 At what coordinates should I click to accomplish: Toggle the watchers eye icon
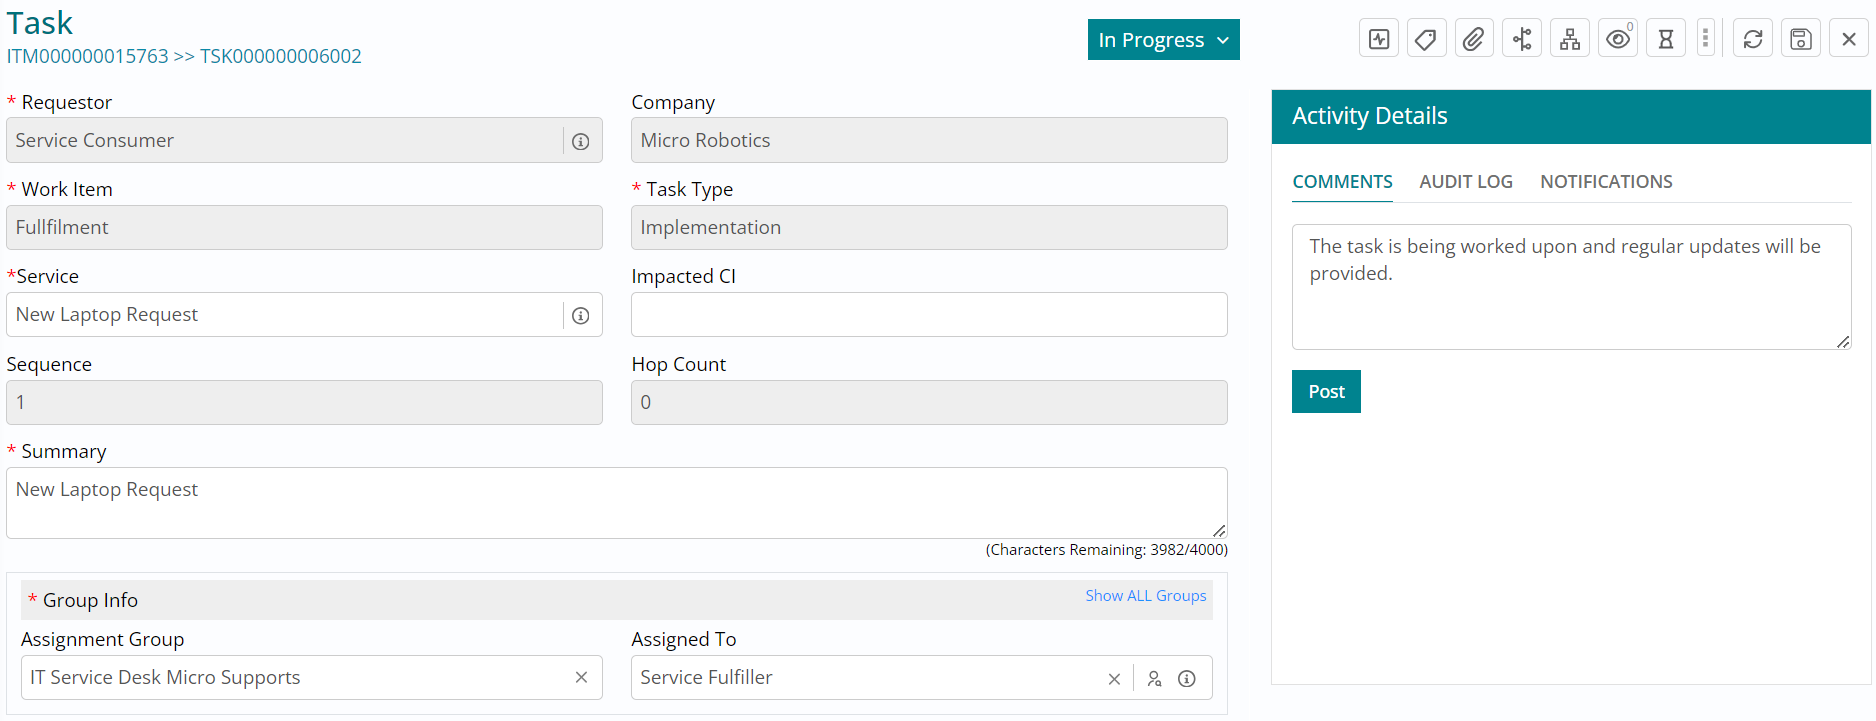[x=1617, y=39]
